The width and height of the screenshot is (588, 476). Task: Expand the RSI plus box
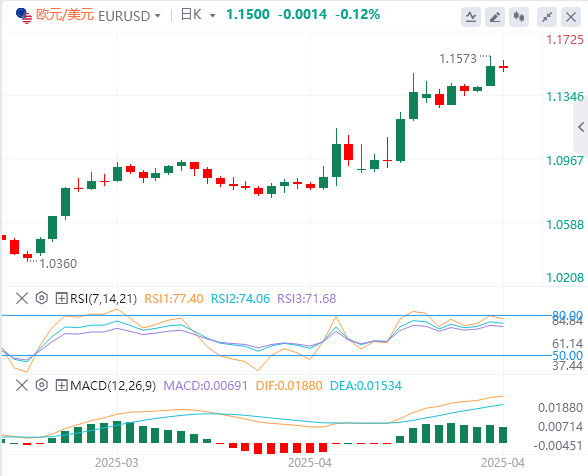coord(61,299)
